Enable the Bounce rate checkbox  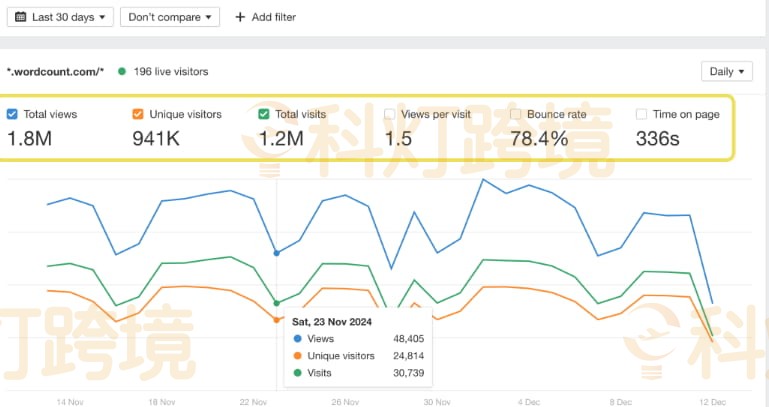coord(516,114)
